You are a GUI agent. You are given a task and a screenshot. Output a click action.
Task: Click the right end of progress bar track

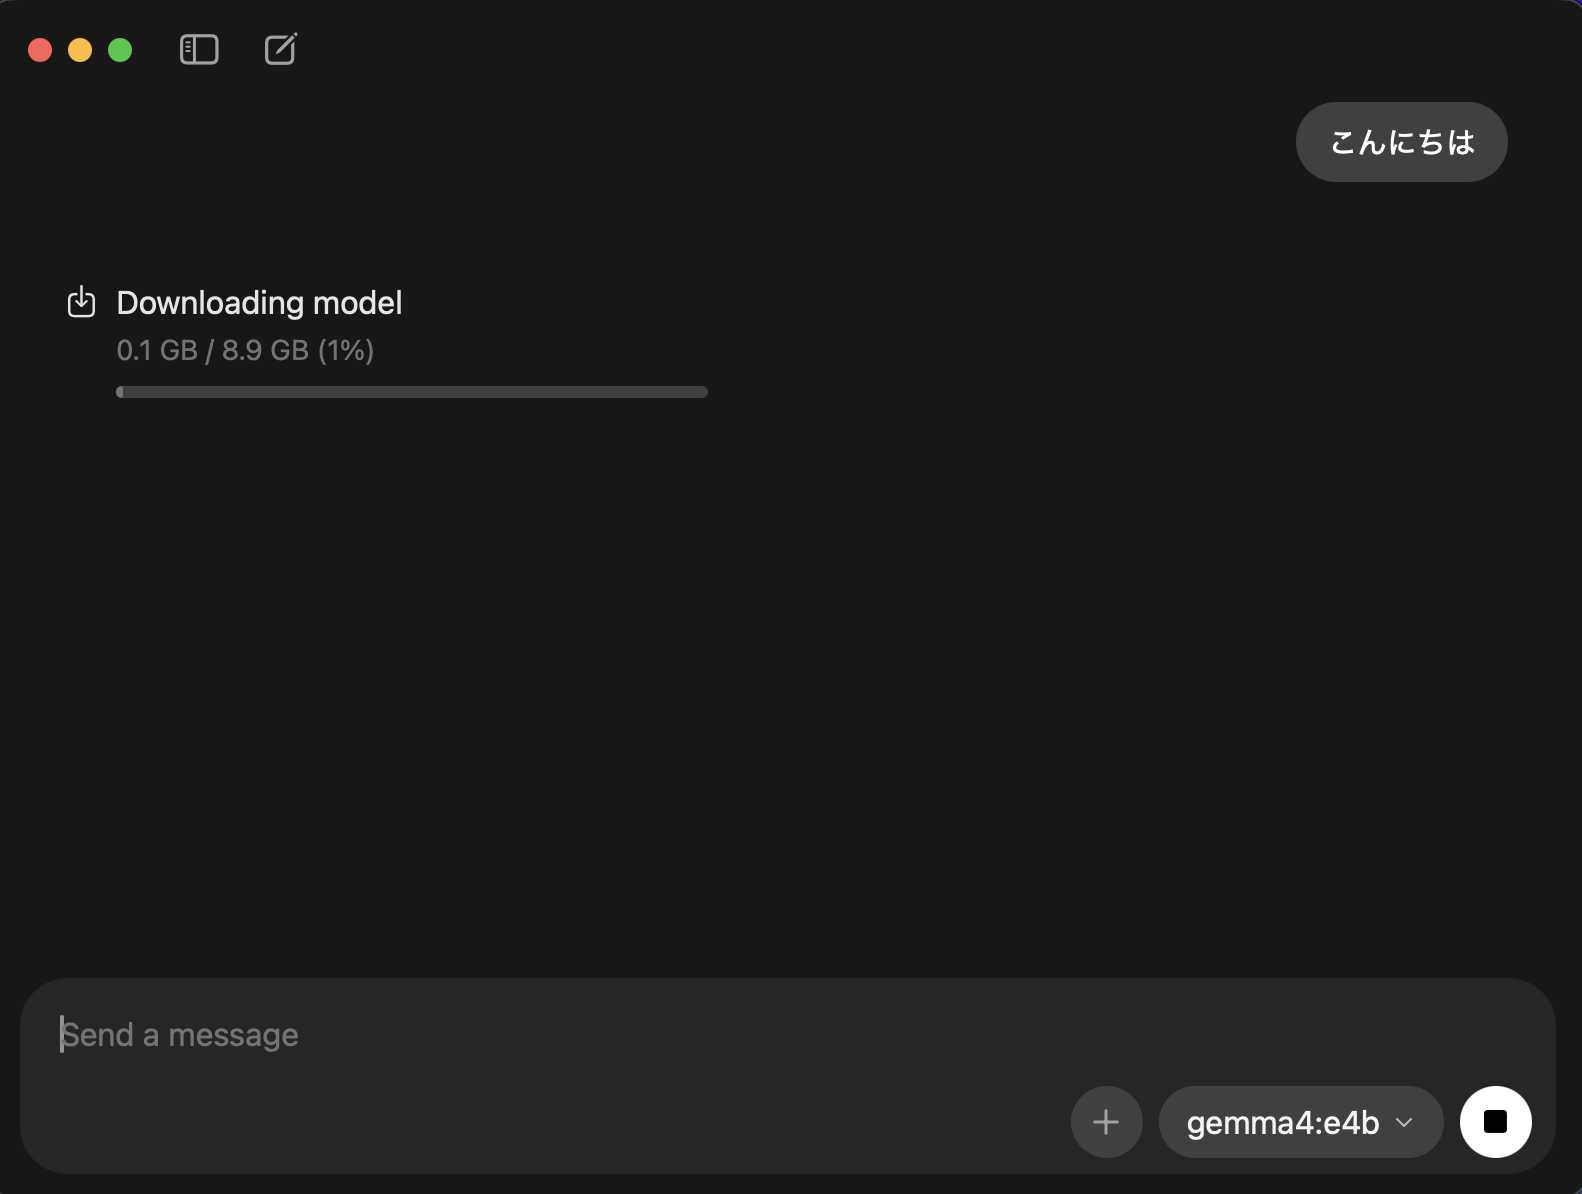[x=702, y=392]
